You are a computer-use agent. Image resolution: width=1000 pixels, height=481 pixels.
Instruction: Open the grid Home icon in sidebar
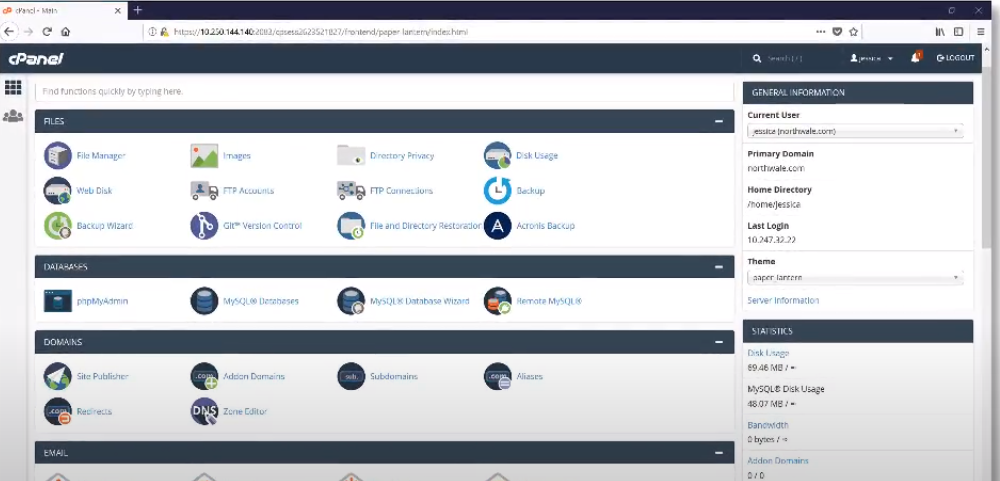(x=13, y=87)
